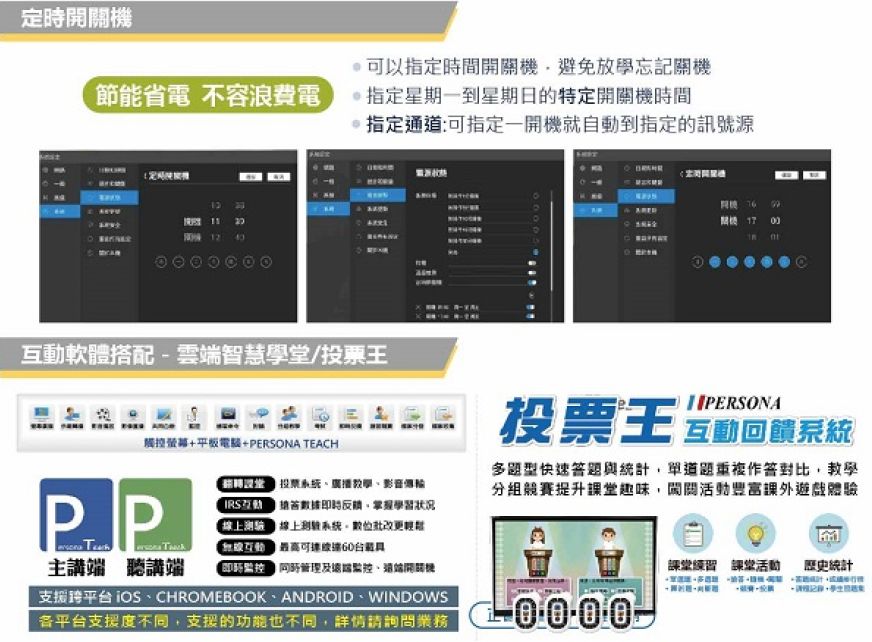Select highlighted first-column sidebar item in left screenshot
The height and width of the screenshot is (642, 872).
pos(60,211)
